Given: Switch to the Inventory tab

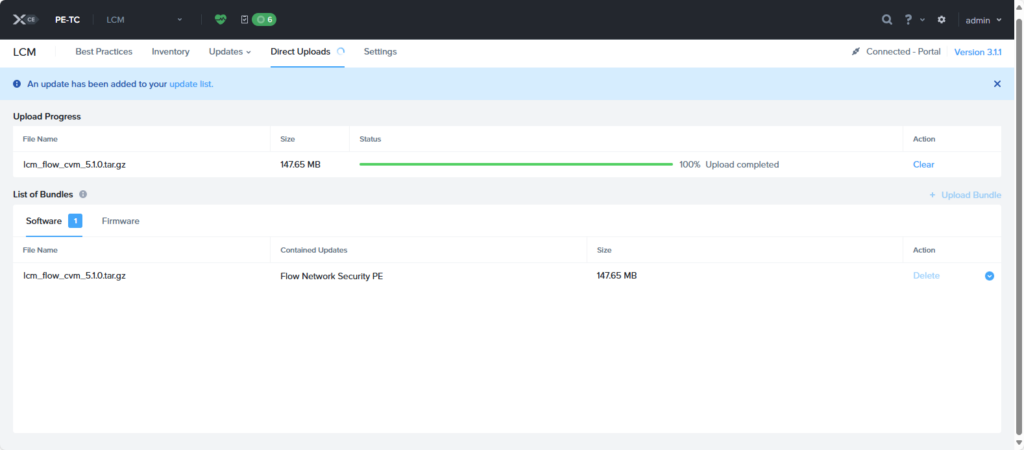Looking at the screenshot, I should pyautogui.click(x=170, y=52).
